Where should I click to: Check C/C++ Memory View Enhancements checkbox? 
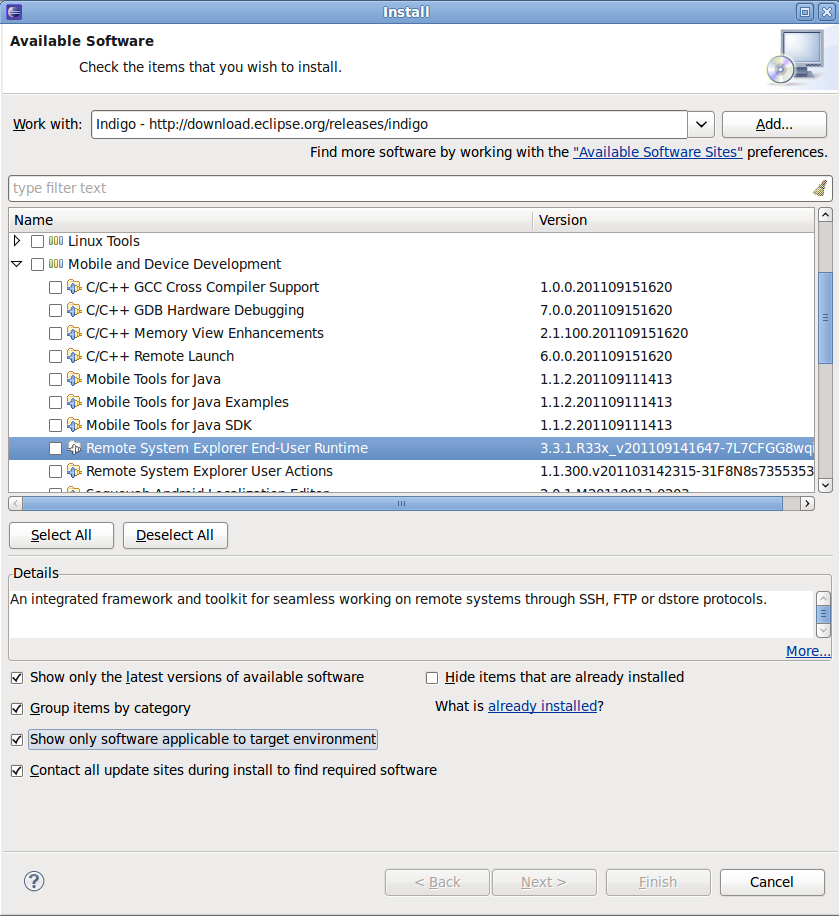pos(56,334)
